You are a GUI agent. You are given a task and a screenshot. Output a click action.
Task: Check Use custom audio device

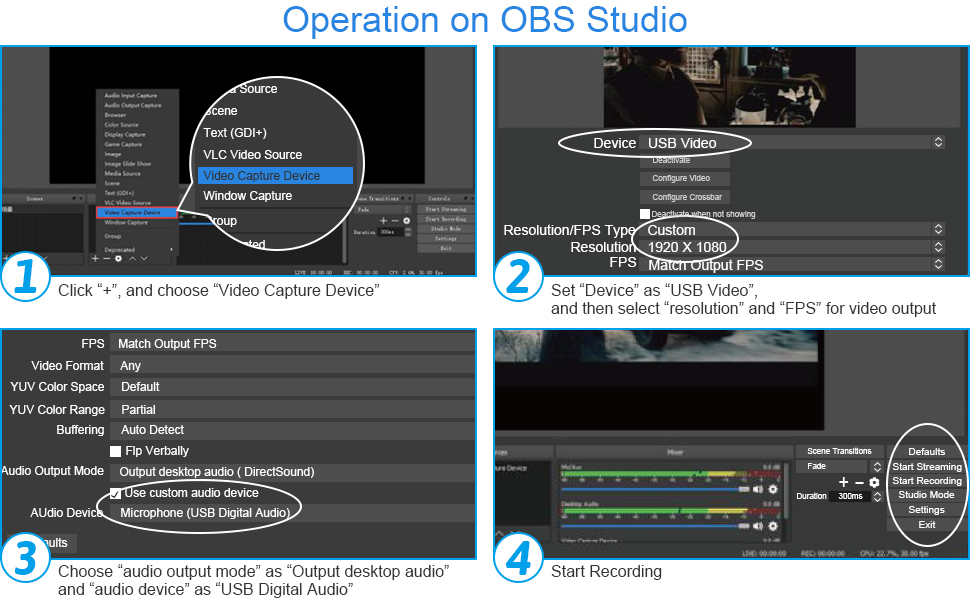[x=116, y=493]
